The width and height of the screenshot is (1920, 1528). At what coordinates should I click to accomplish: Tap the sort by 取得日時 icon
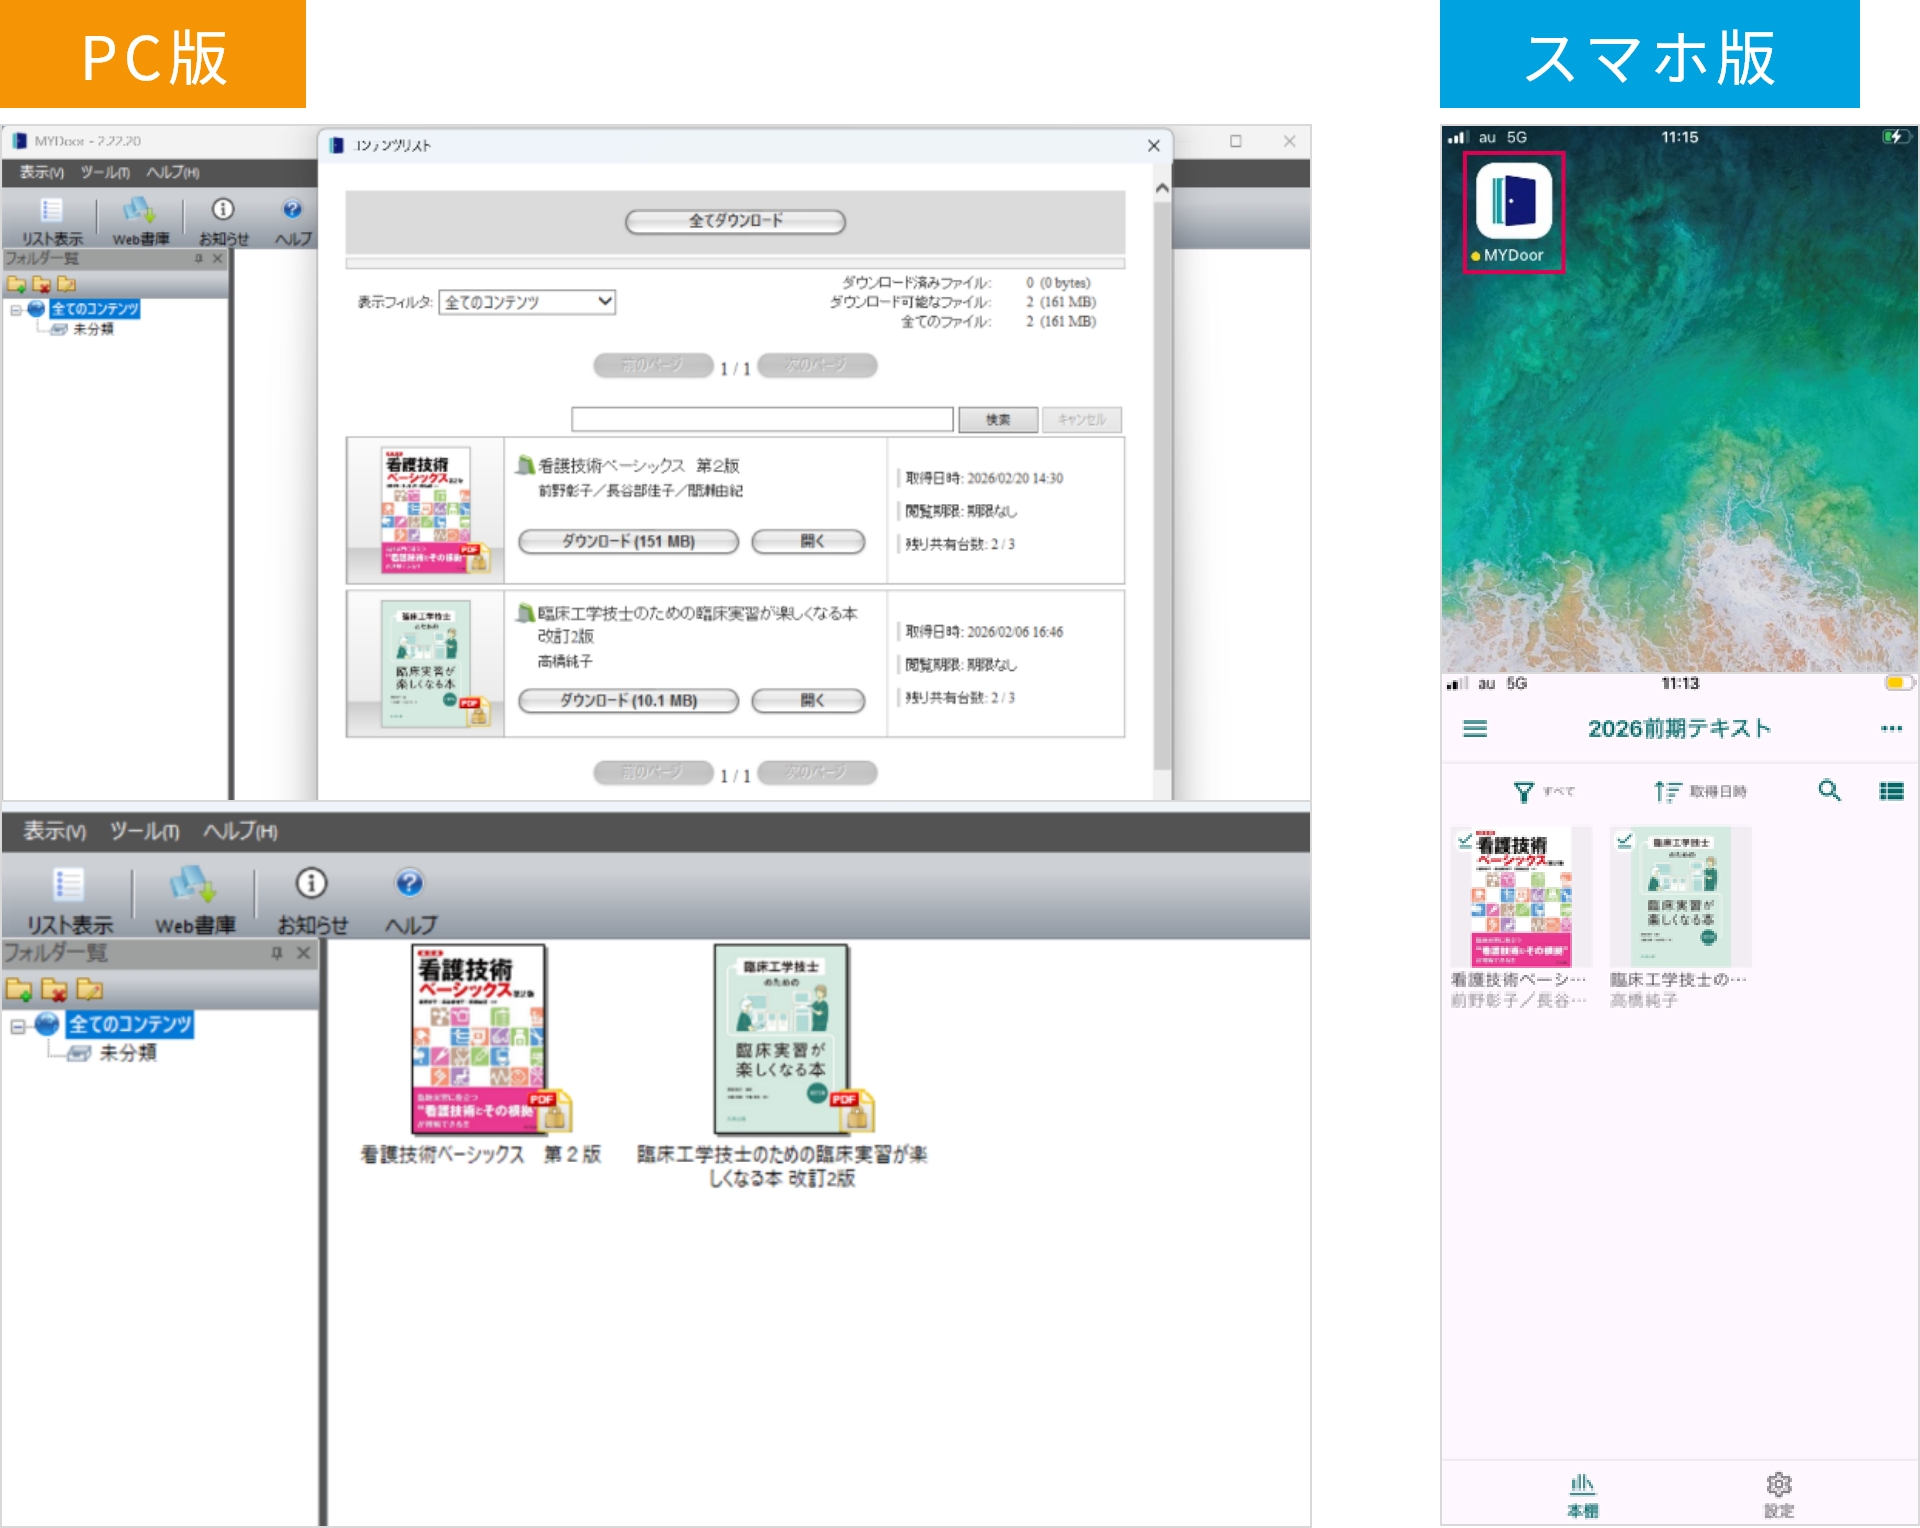pos(1667,792)
